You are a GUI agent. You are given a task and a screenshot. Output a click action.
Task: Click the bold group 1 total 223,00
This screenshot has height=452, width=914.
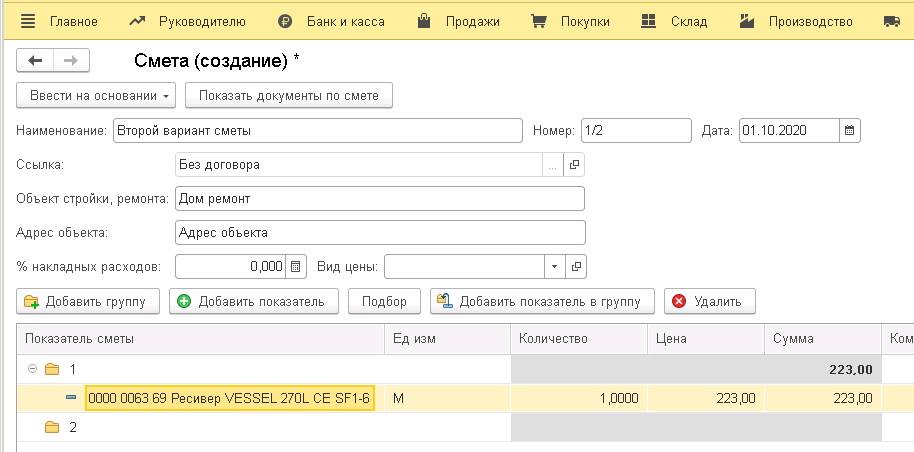850,369
